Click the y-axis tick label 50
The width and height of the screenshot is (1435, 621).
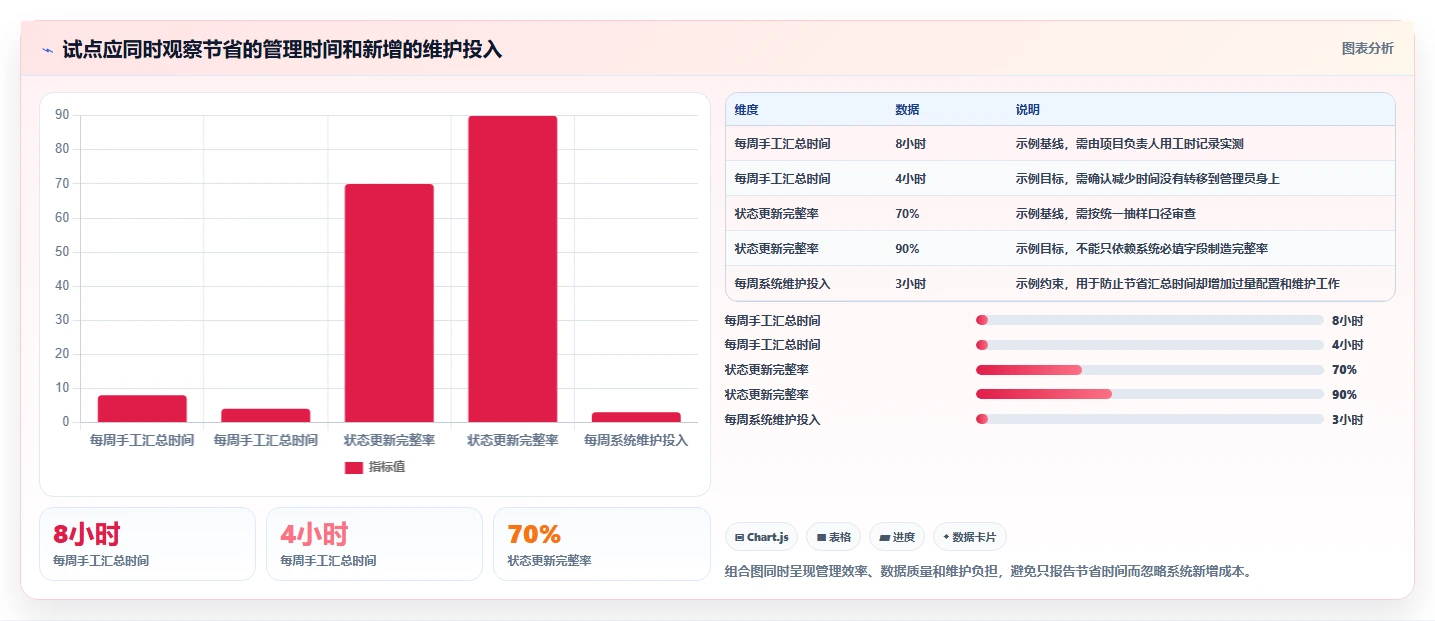(x=62, y=252)
